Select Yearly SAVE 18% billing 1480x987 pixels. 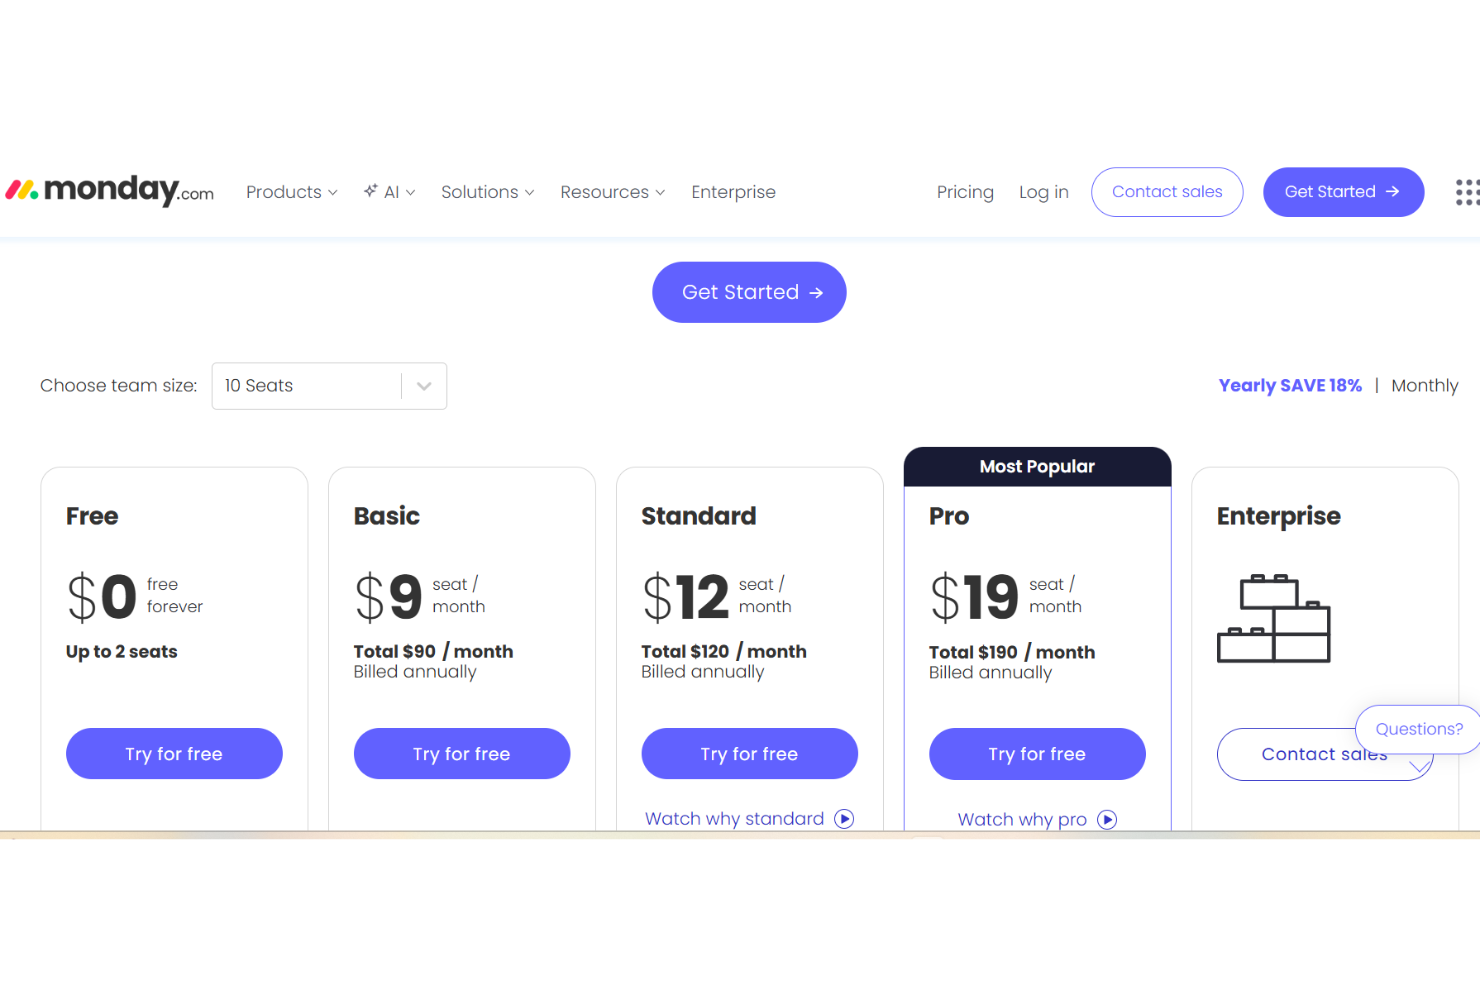click(x=1290, y=385)
